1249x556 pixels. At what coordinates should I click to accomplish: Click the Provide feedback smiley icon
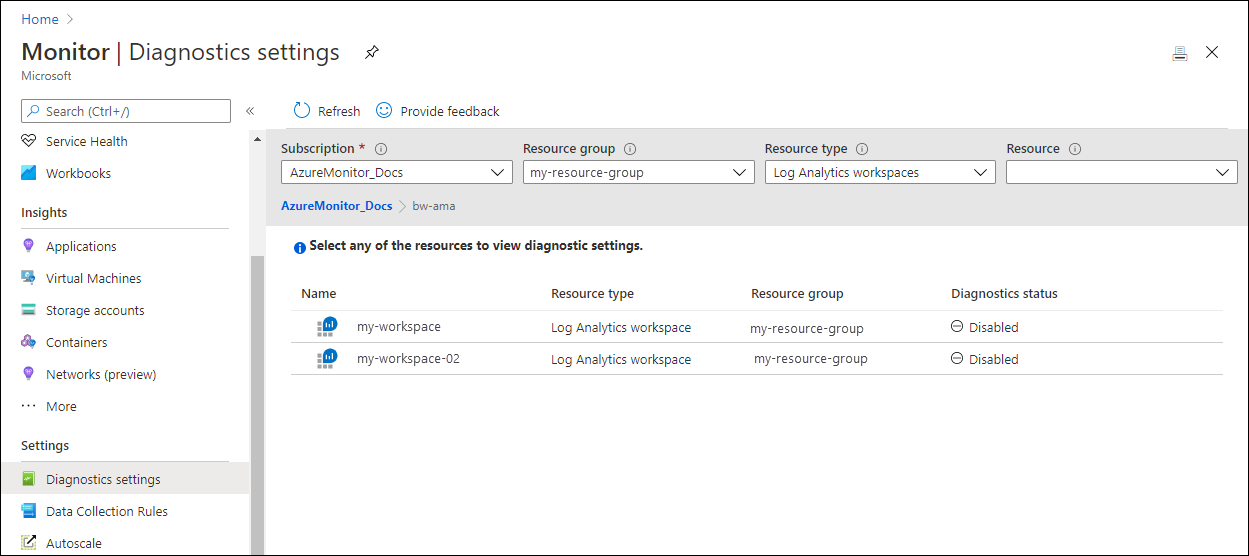pos(384,110)
